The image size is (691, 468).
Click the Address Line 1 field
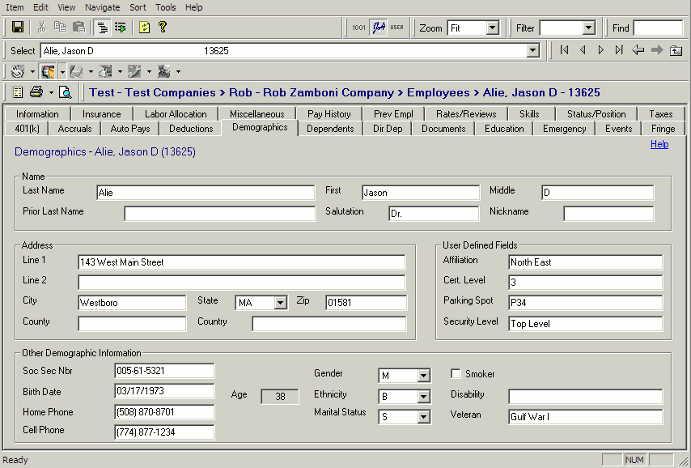pyautogui.click(x=241, y=262)
